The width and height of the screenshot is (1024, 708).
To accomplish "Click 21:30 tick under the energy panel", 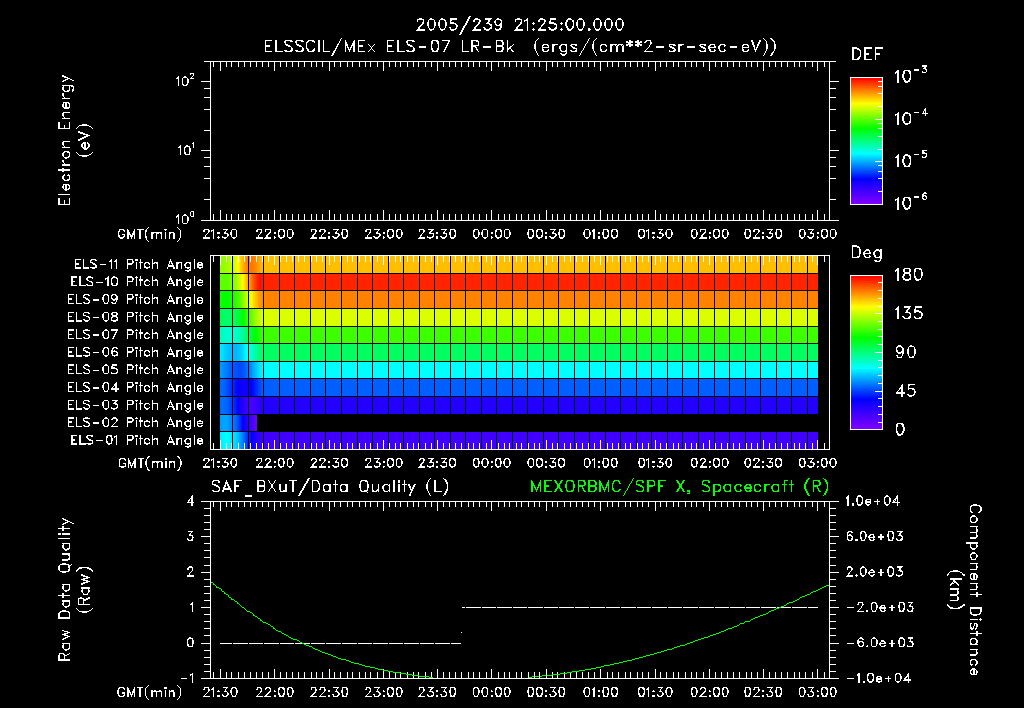I will click(220, 234).
